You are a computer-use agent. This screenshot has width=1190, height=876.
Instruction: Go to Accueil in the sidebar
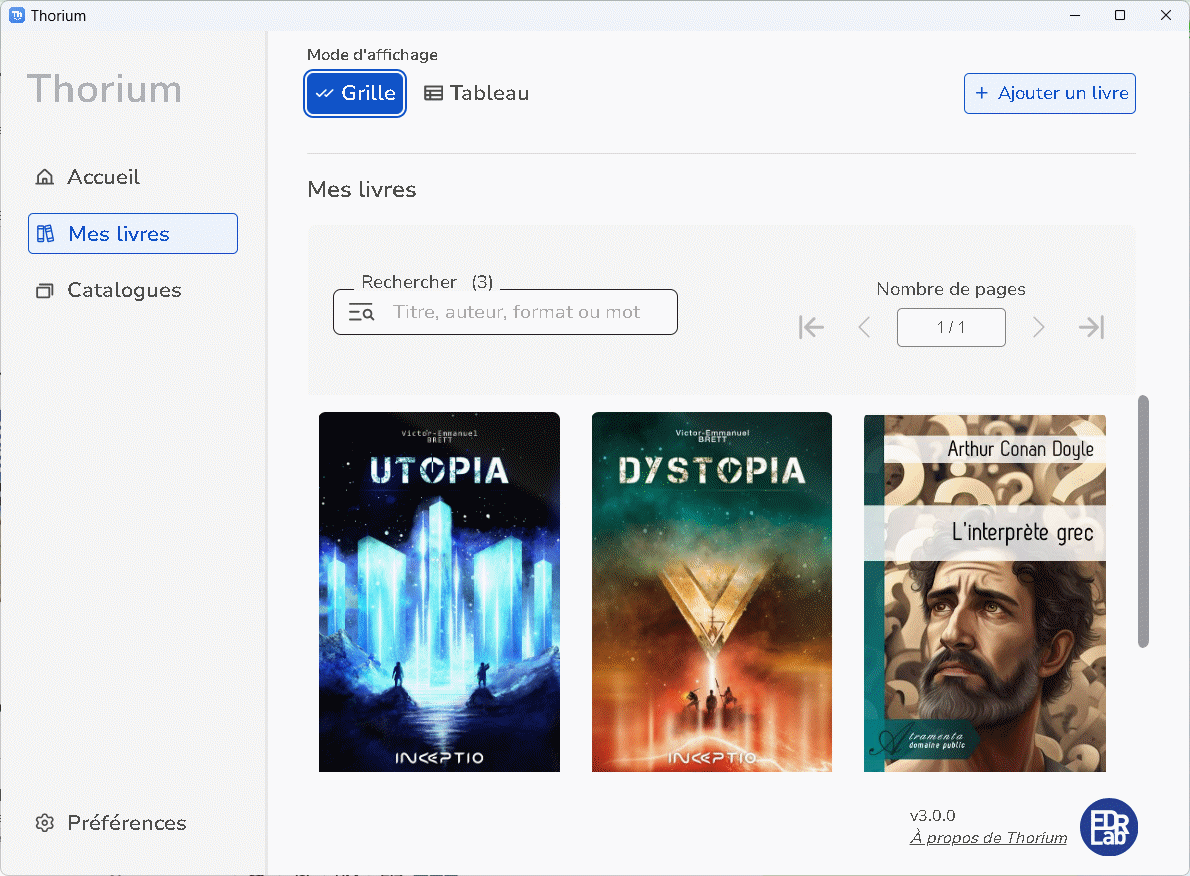pyautogui.click(x=88, y=177)
